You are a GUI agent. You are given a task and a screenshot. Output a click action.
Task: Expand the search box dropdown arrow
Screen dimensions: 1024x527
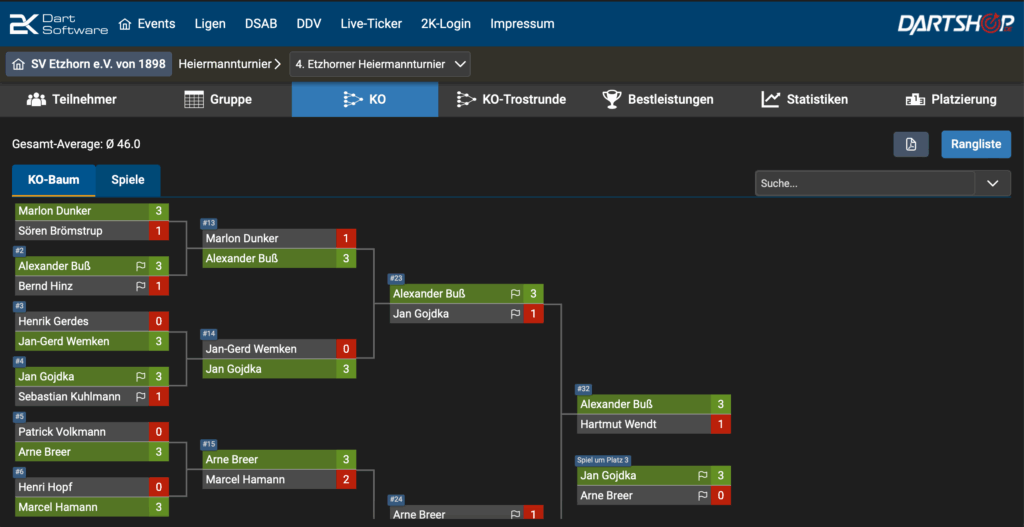(x=992, y=183)
